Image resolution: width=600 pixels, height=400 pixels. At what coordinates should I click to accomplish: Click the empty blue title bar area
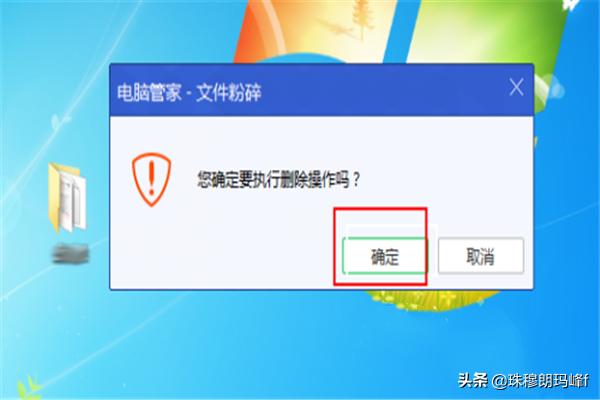[383, 92]
